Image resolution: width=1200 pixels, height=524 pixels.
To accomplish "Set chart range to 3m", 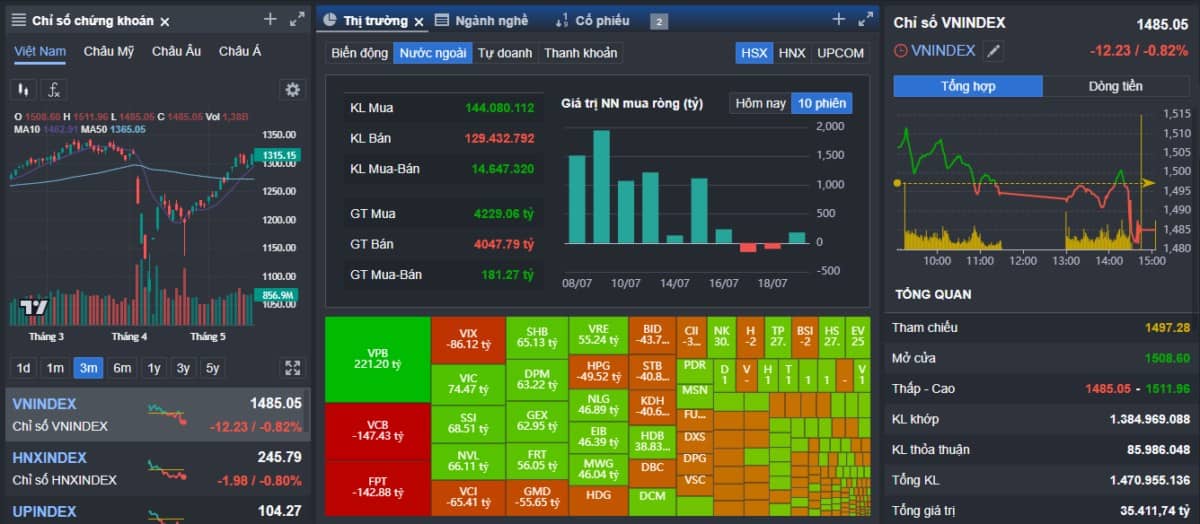I will tap(89, 368).
